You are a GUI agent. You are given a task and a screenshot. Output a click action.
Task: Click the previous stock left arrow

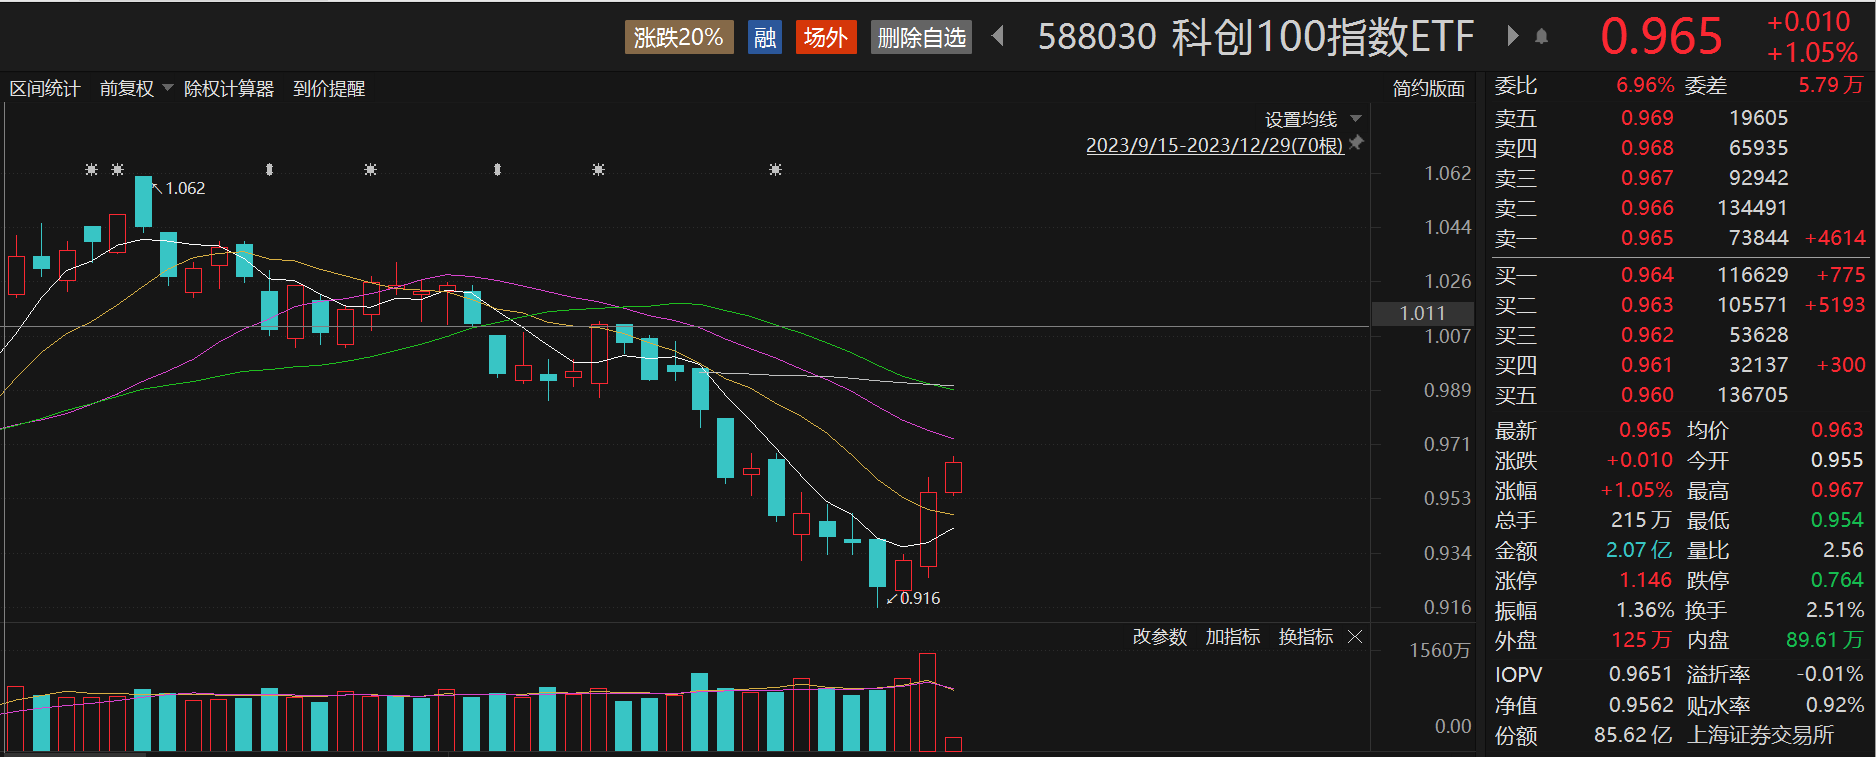[x=998, y=37]
